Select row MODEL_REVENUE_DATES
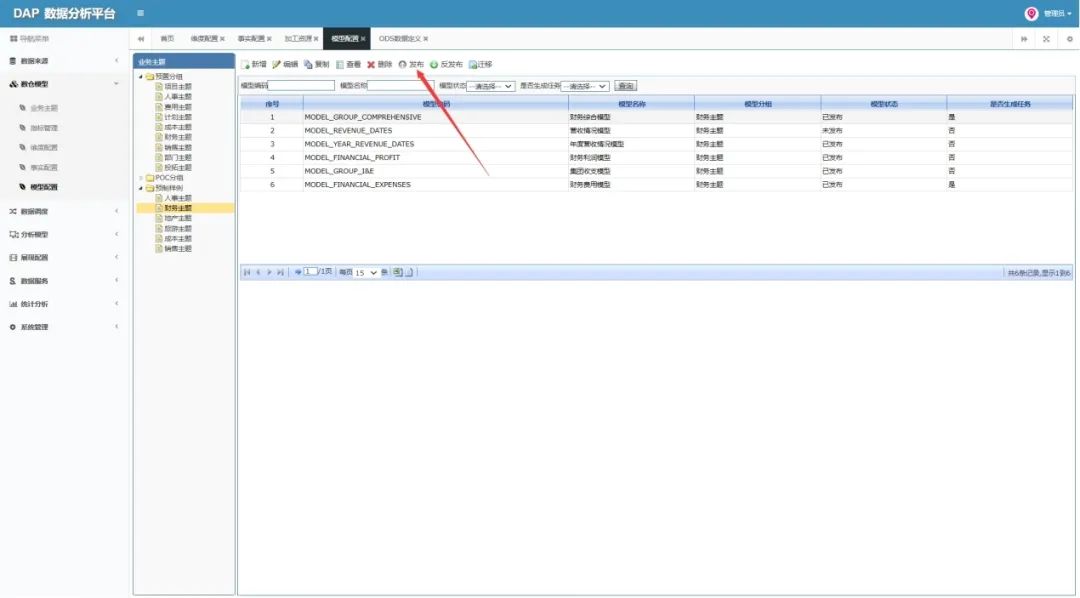1080x598 pixels. pyautogui.click(x=656, y=131)
